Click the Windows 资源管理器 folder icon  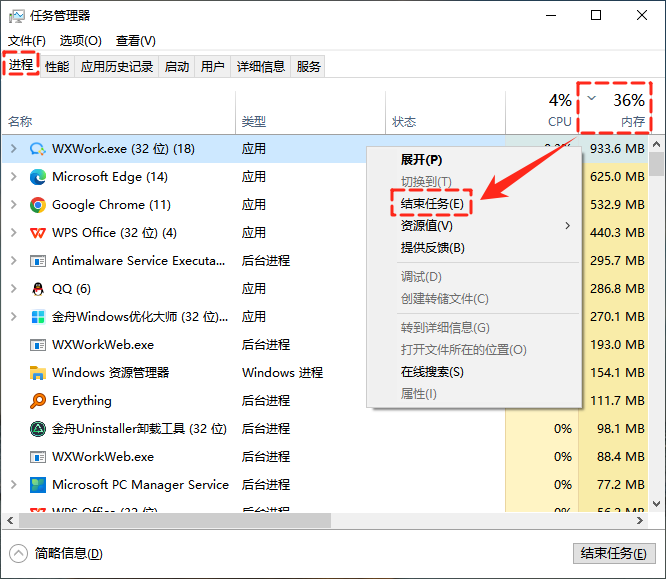pos(38,373)
